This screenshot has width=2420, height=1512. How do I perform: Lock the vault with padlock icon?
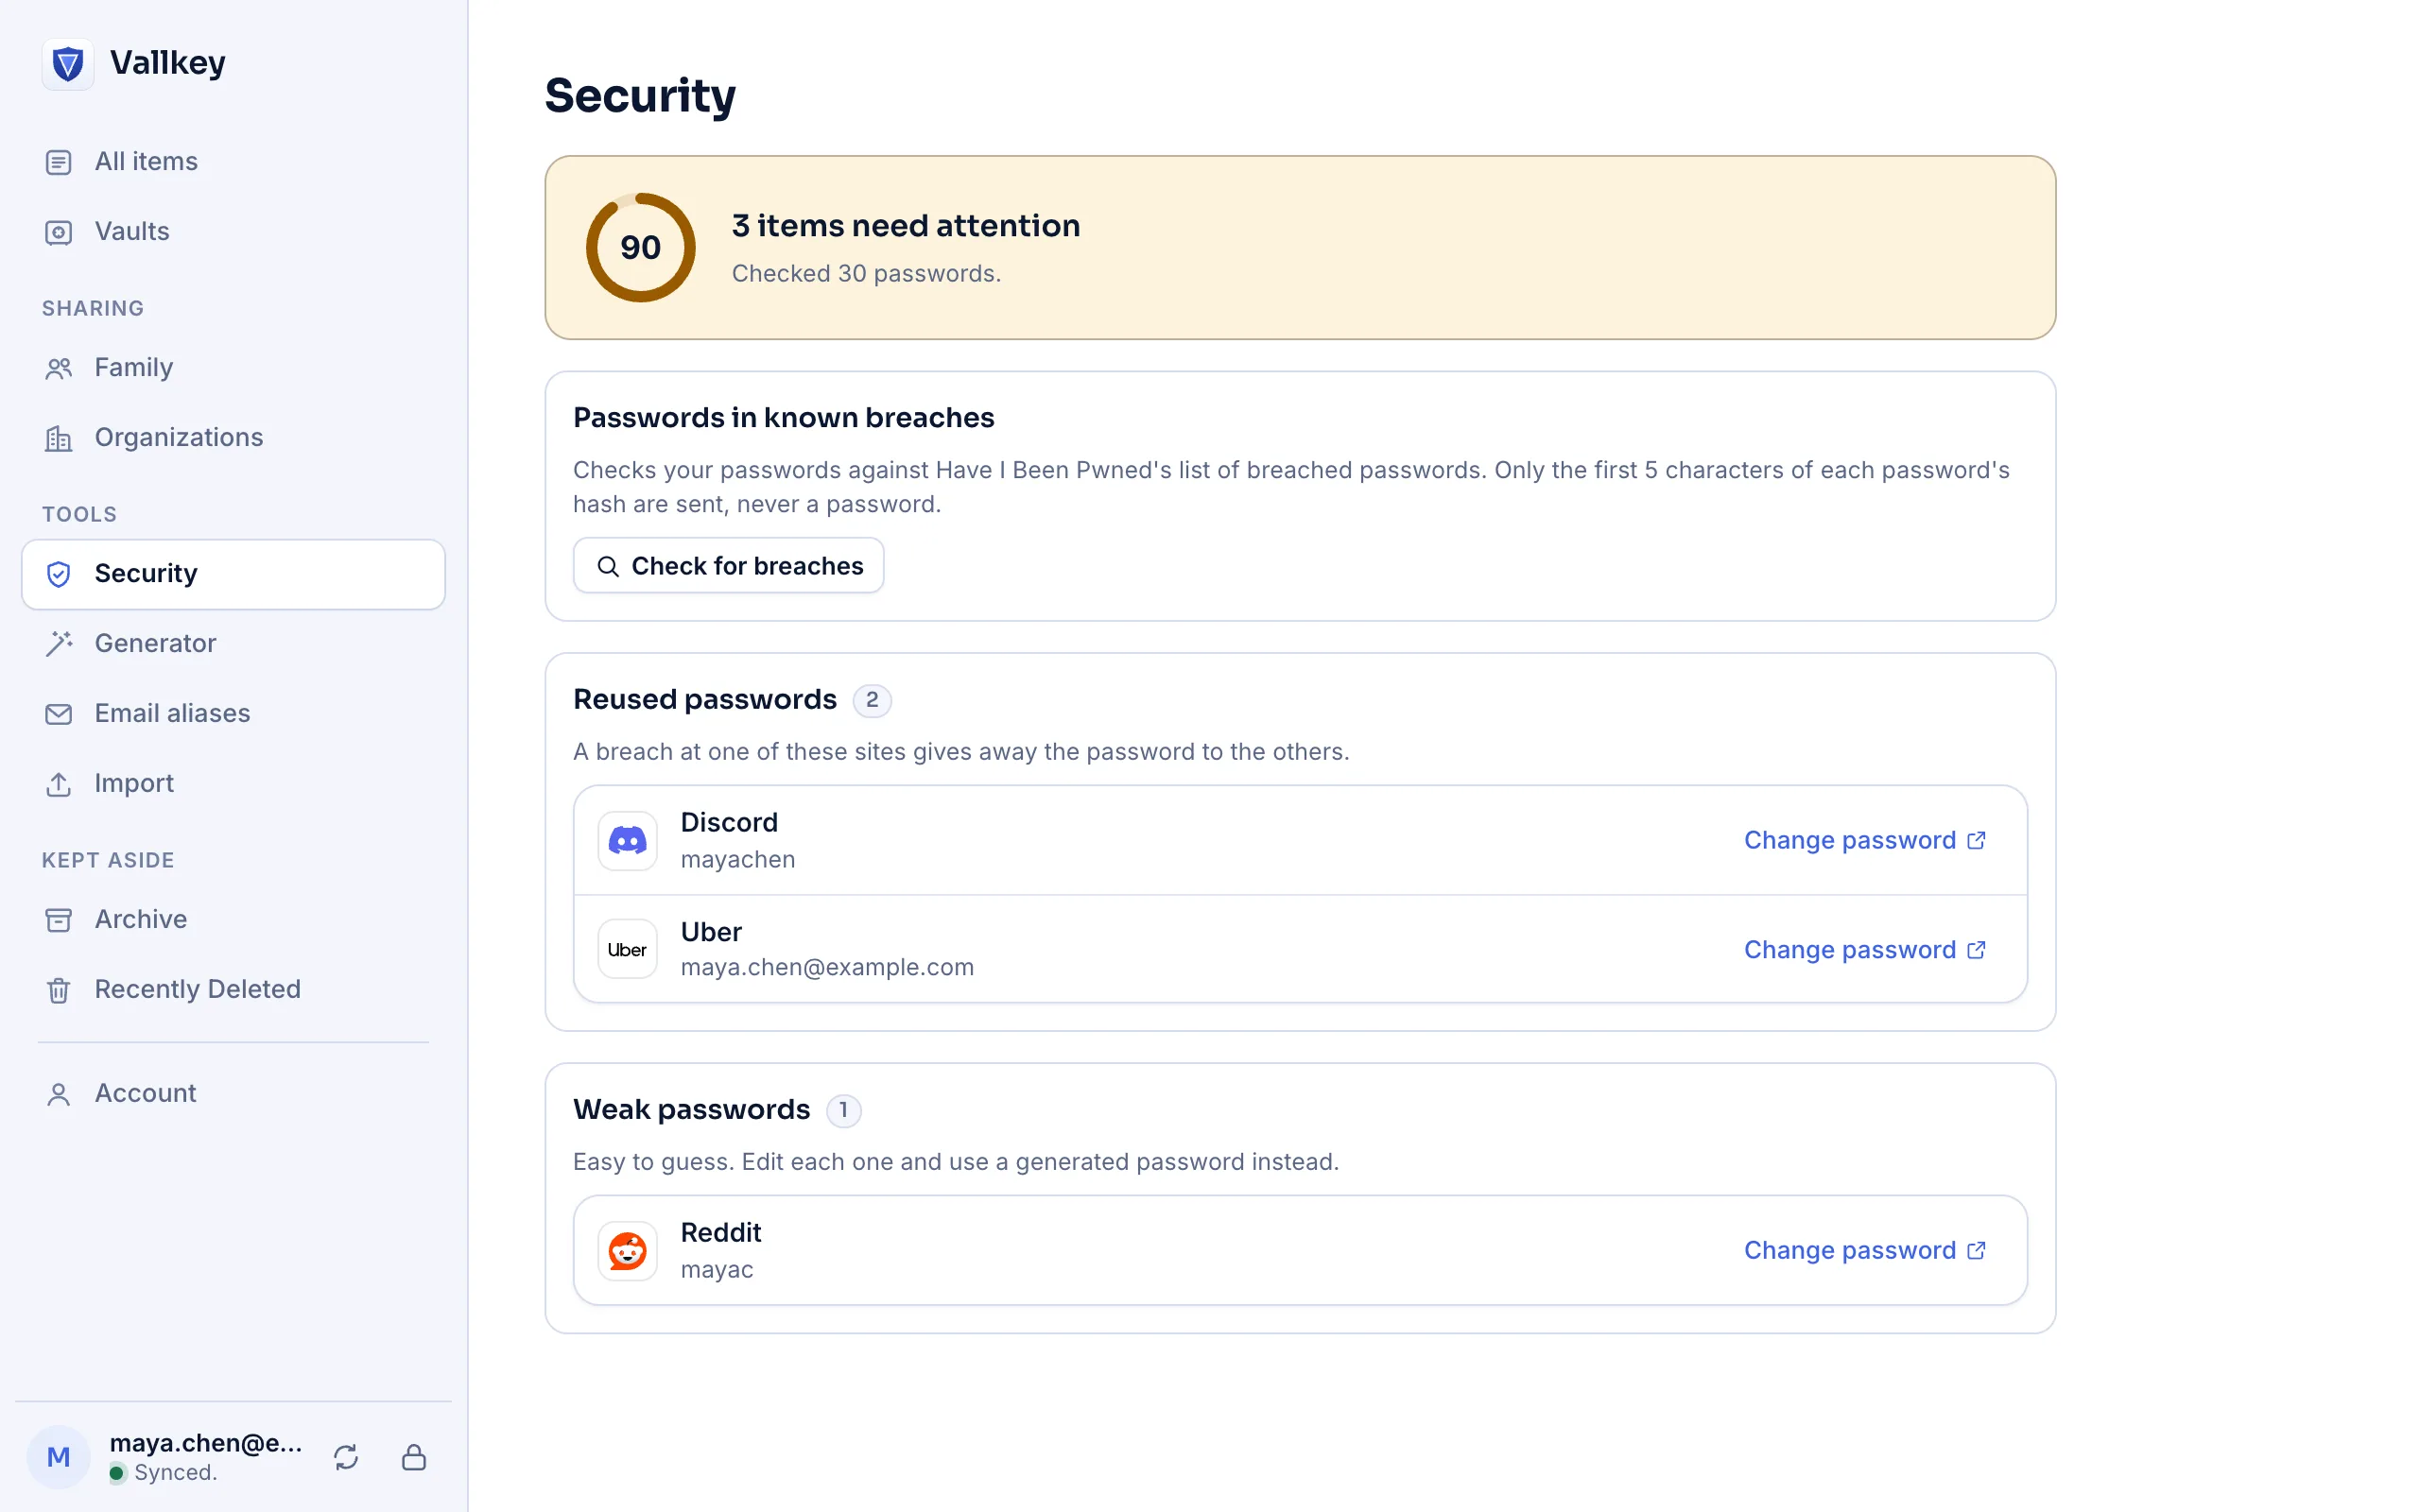(x=414, y=1457)
